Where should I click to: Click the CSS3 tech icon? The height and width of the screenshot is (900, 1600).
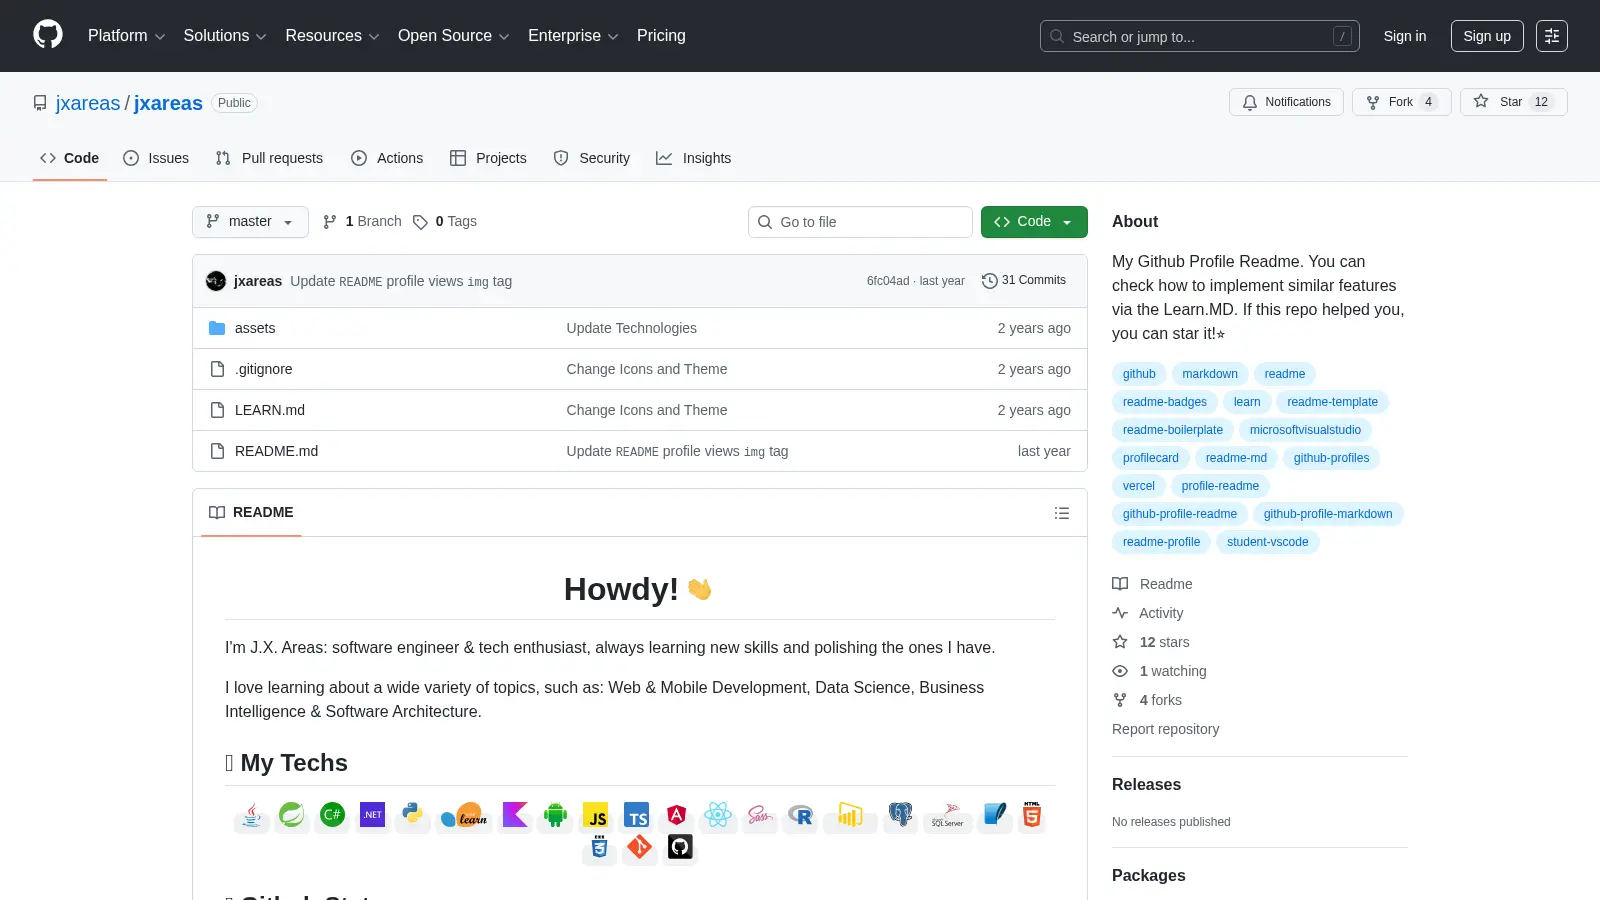(x=599, y=848)
